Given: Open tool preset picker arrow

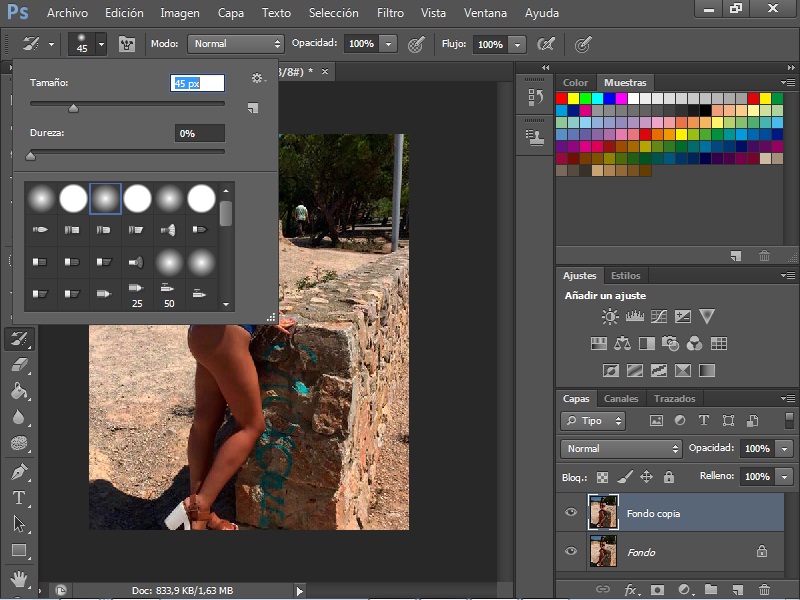Looking at the screenshot, I should (52, 44).
